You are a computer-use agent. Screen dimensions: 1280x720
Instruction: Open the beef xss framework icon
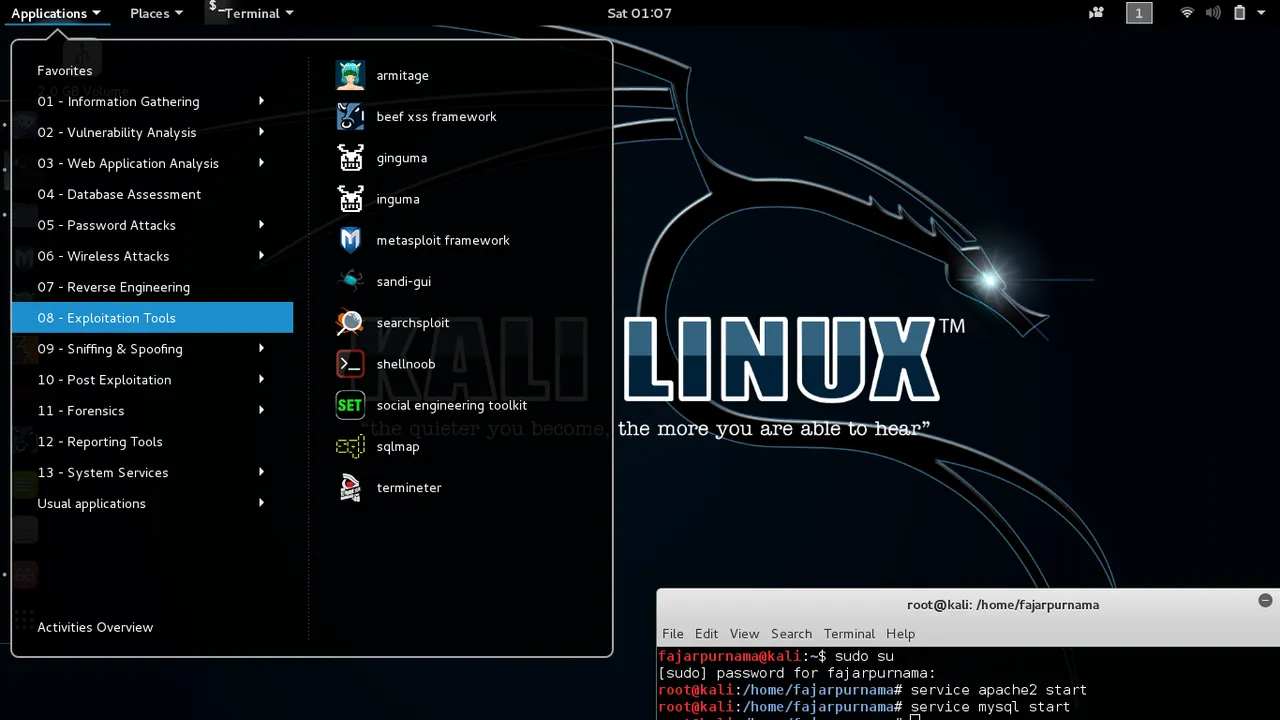pyautogui.click(x=350, y=116)
